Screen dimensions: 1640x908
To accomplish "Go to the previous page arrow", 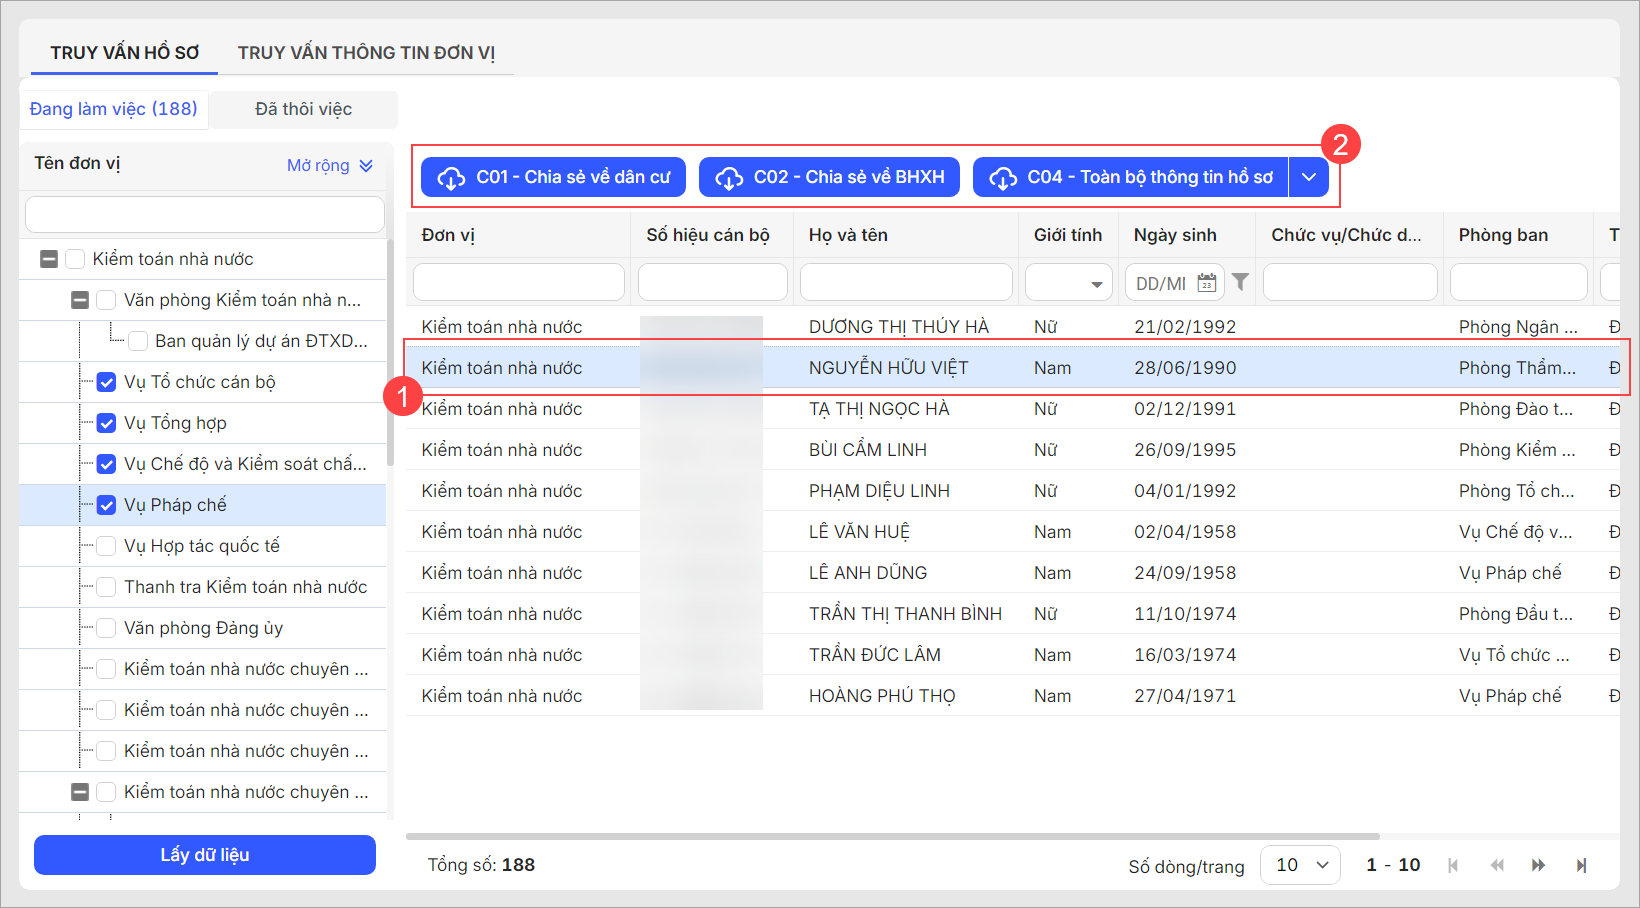I will point(1496,865).
